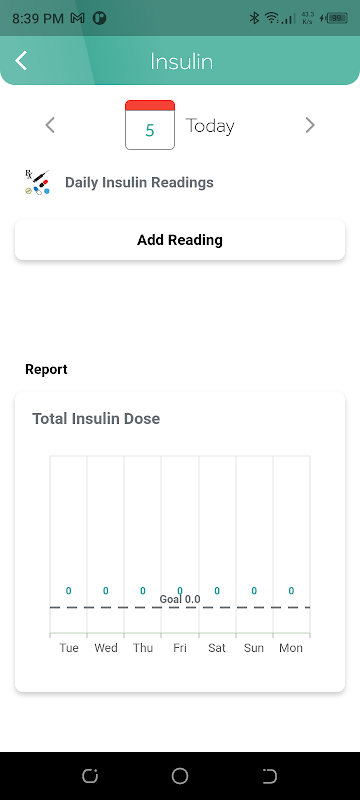Screen dimensions: 360x800
Task: Go to previous day with left chevron
Action: tap(50, 125)
